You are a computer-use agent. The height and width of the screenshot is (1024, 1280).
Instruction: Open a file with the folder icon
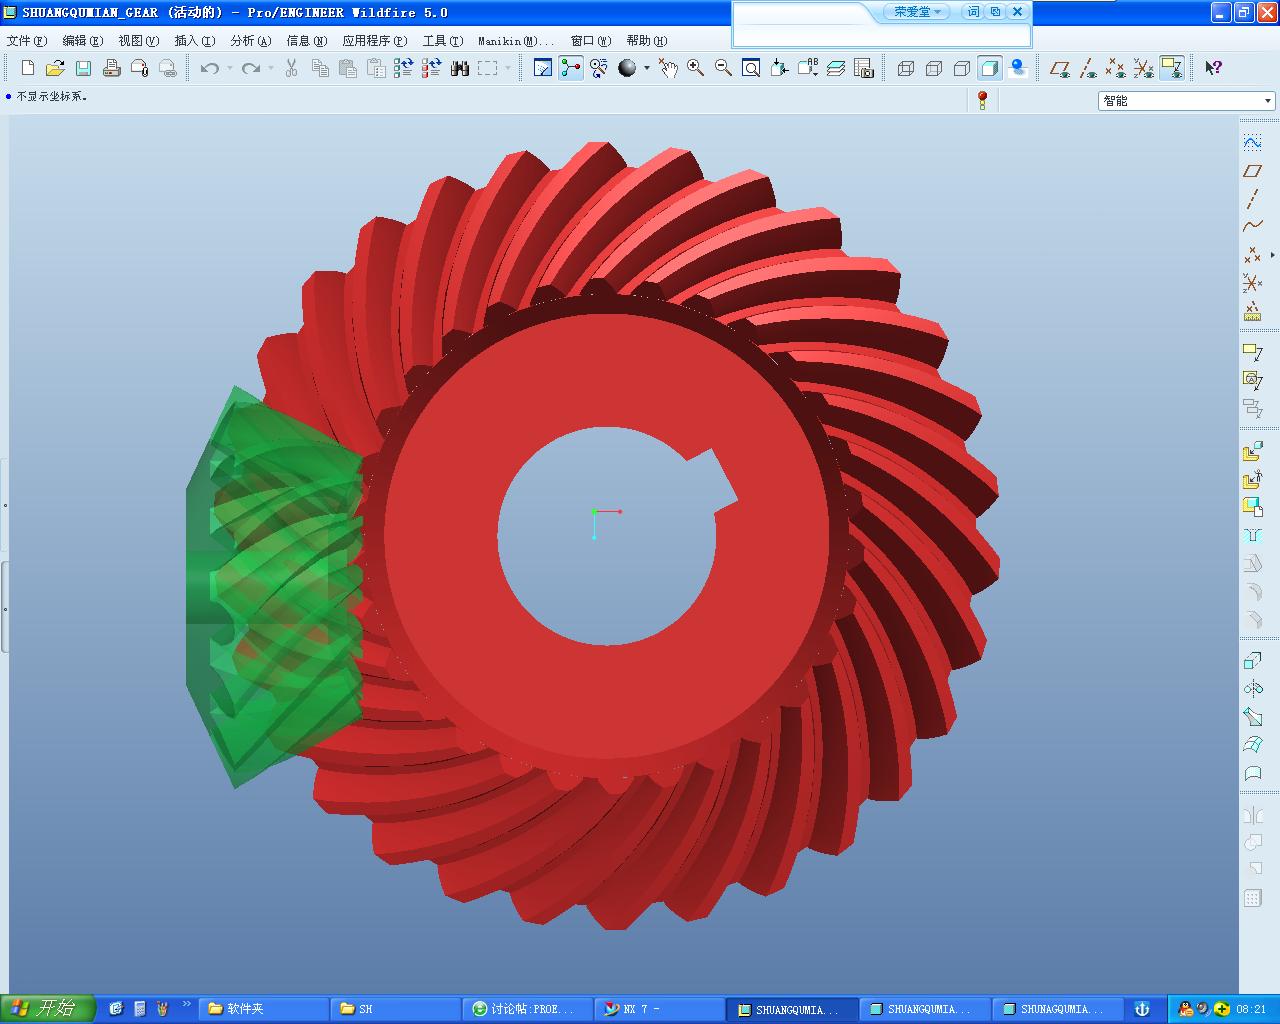56,68
